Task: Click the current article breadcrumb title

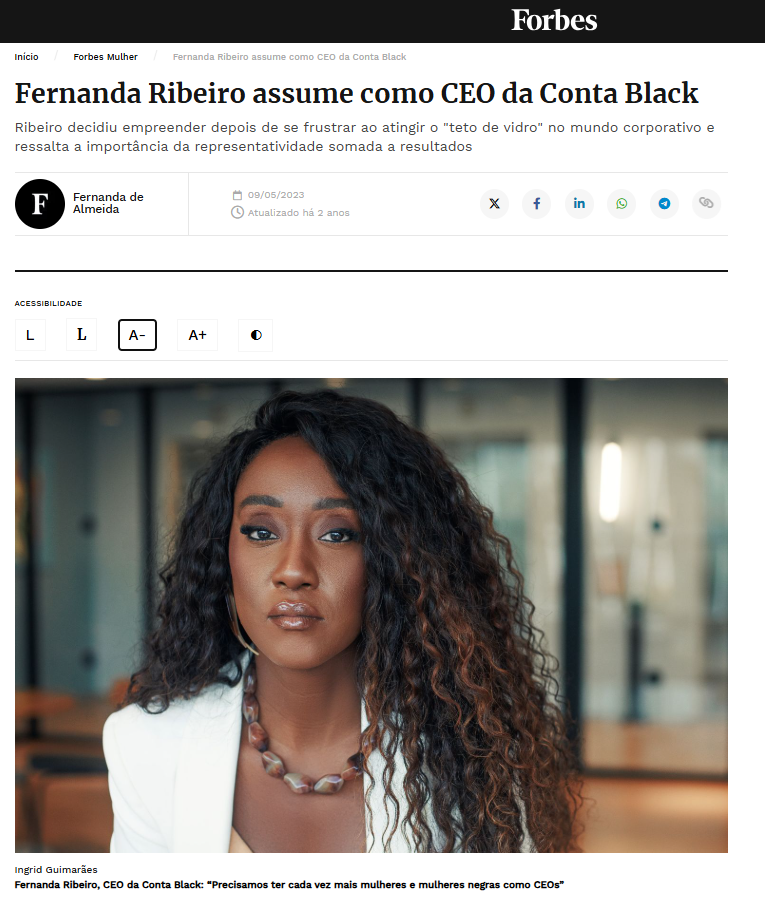Action: point(289,57)
